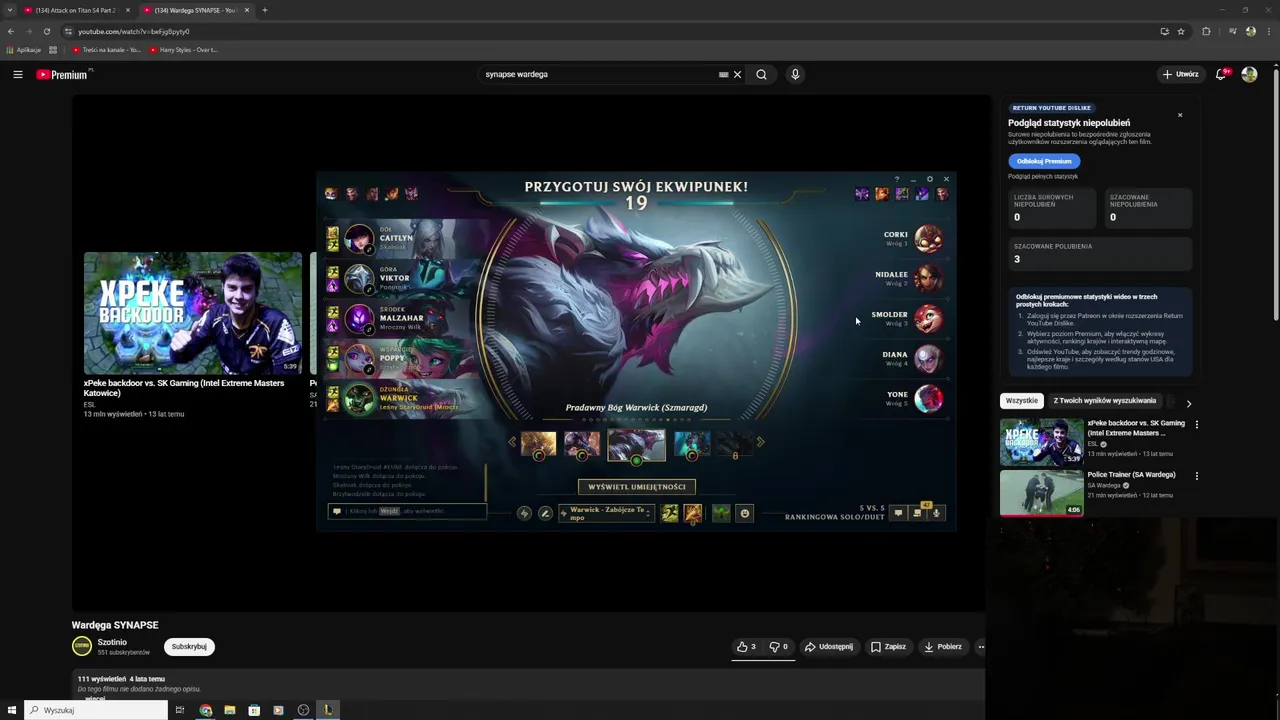Download the video with Pobierz
Image resolution: width=1280 pixels, height=720 pixels.
[x=943, y=647]
